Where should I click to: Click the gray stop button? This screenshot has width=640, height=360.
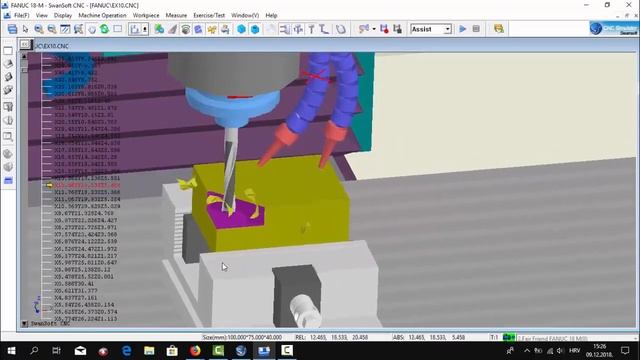tap(476, 29)
